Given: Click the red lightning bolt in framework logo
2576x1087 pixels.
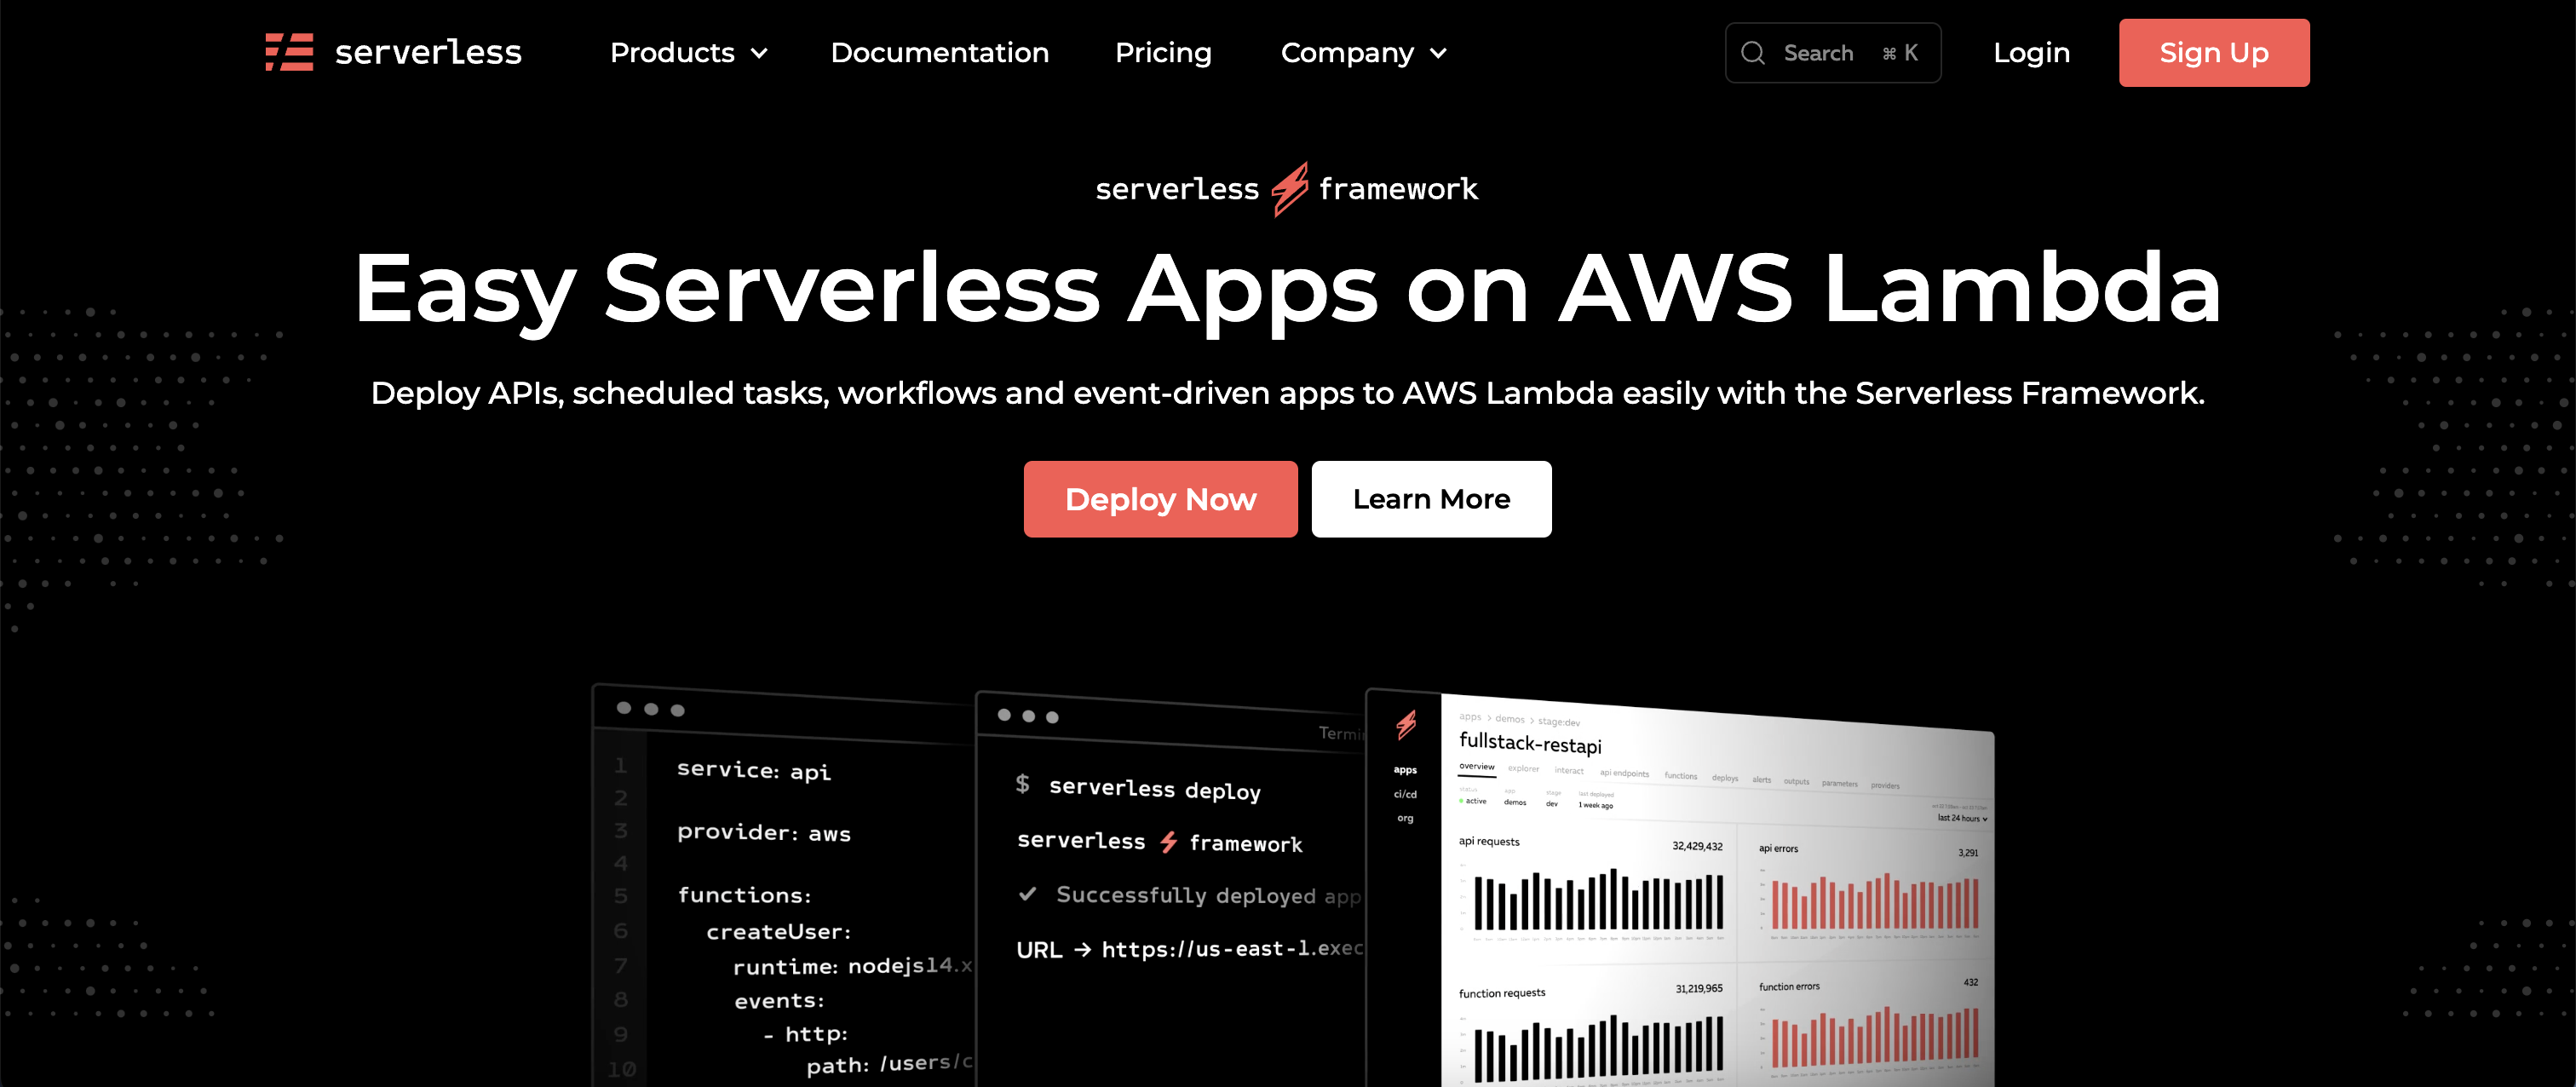Looking at the screenshot, I should click(1289, 188).
